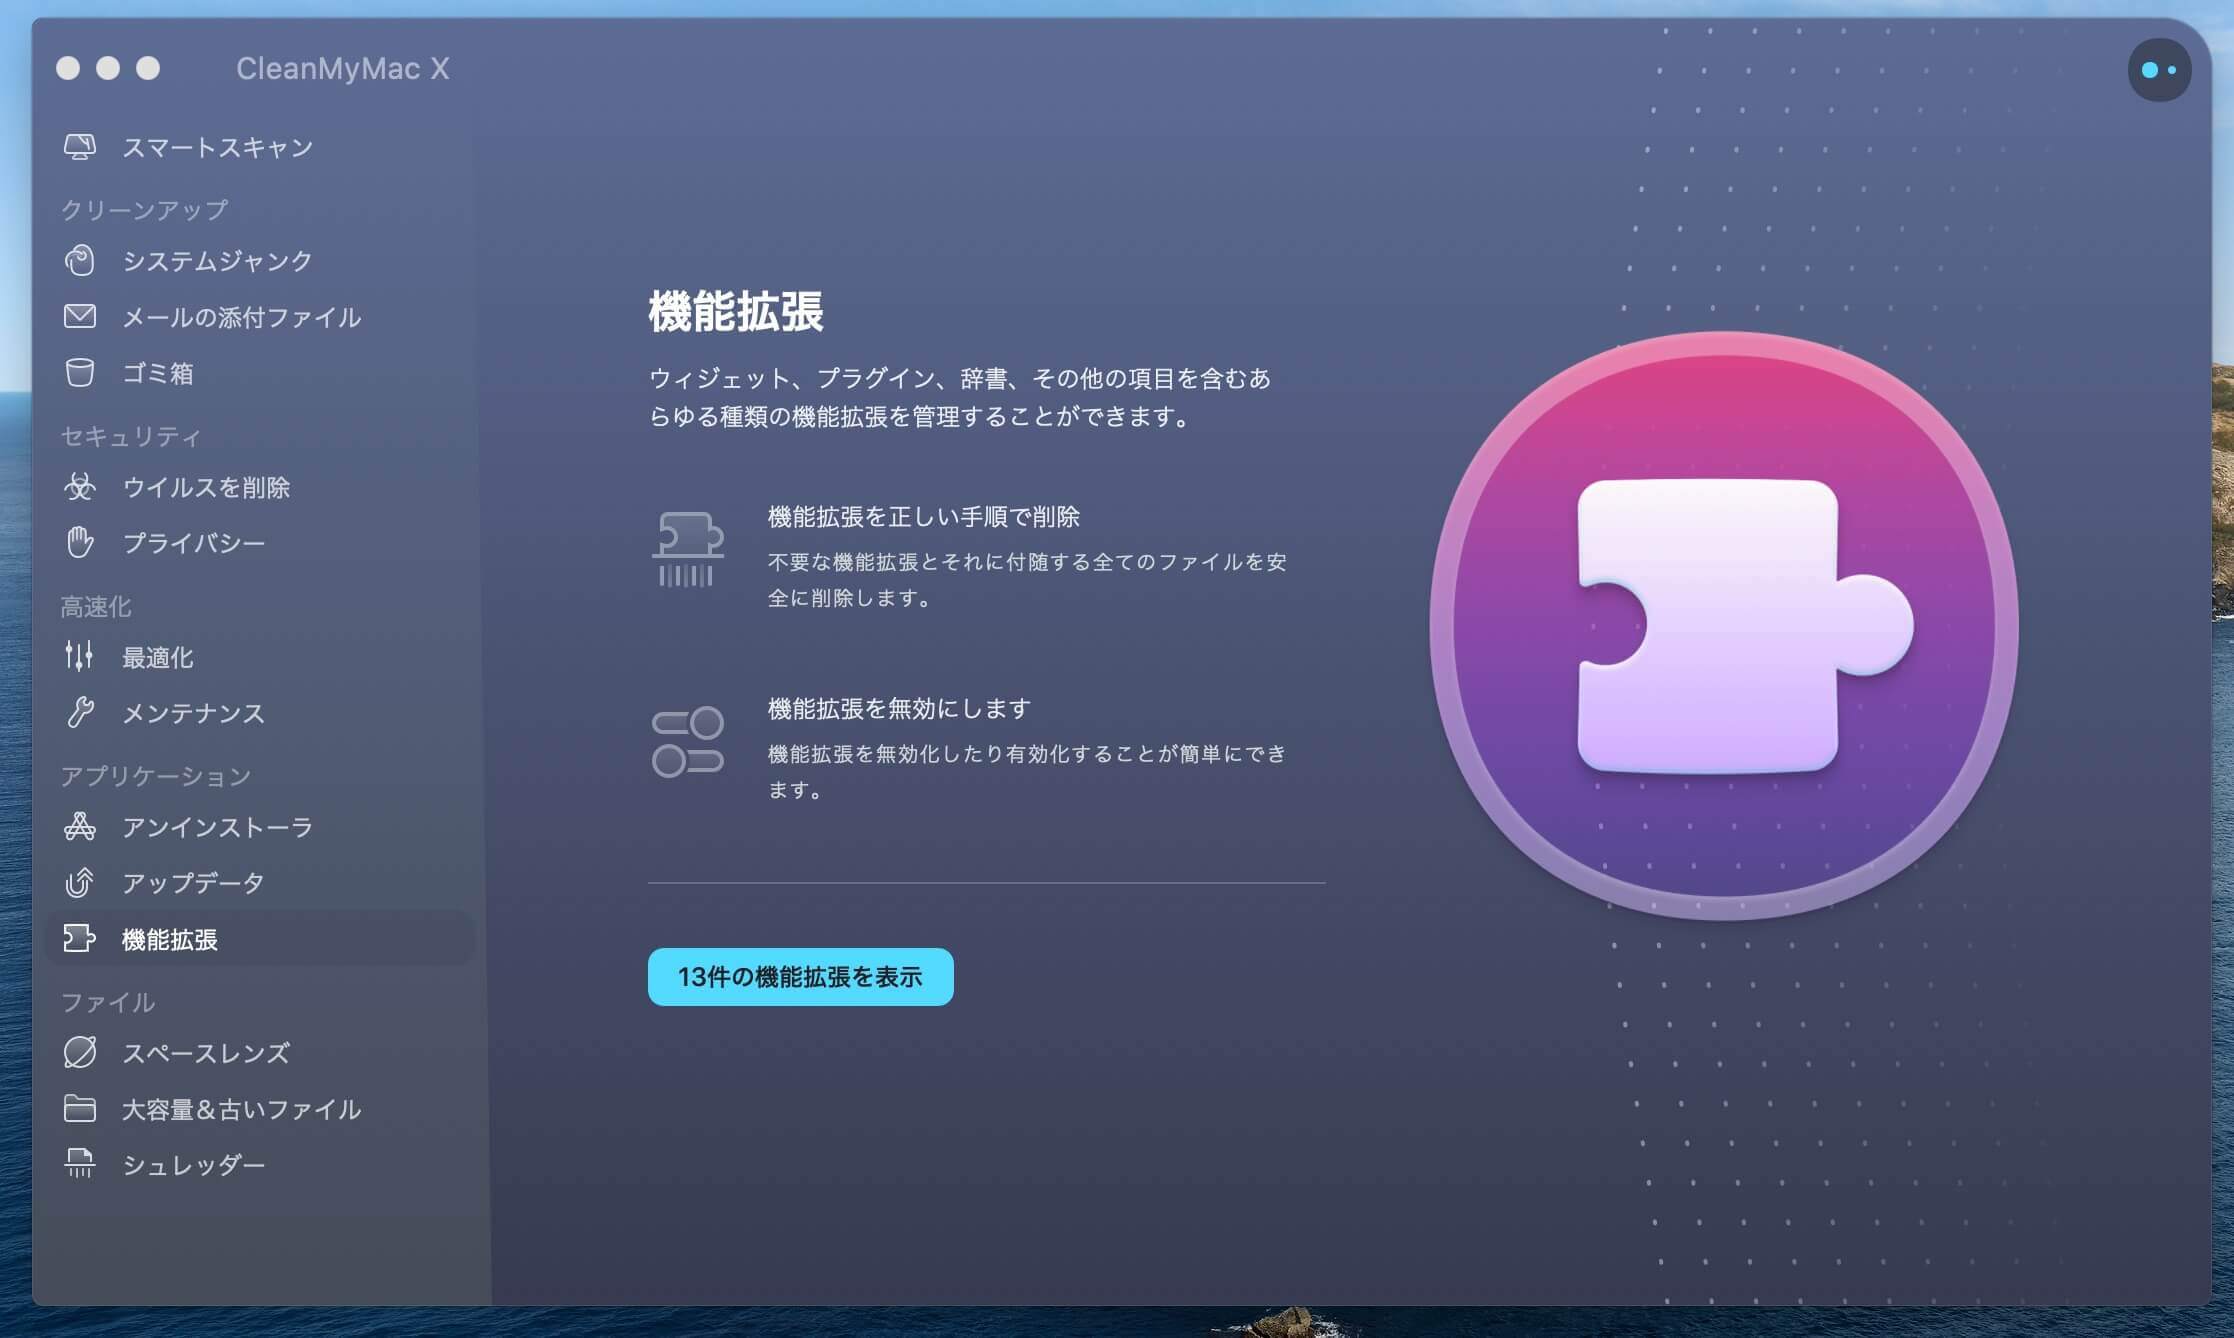Open スペースレンズ disk visualizer
Screen dimensions: 2234x1338
coord(81,1052)
